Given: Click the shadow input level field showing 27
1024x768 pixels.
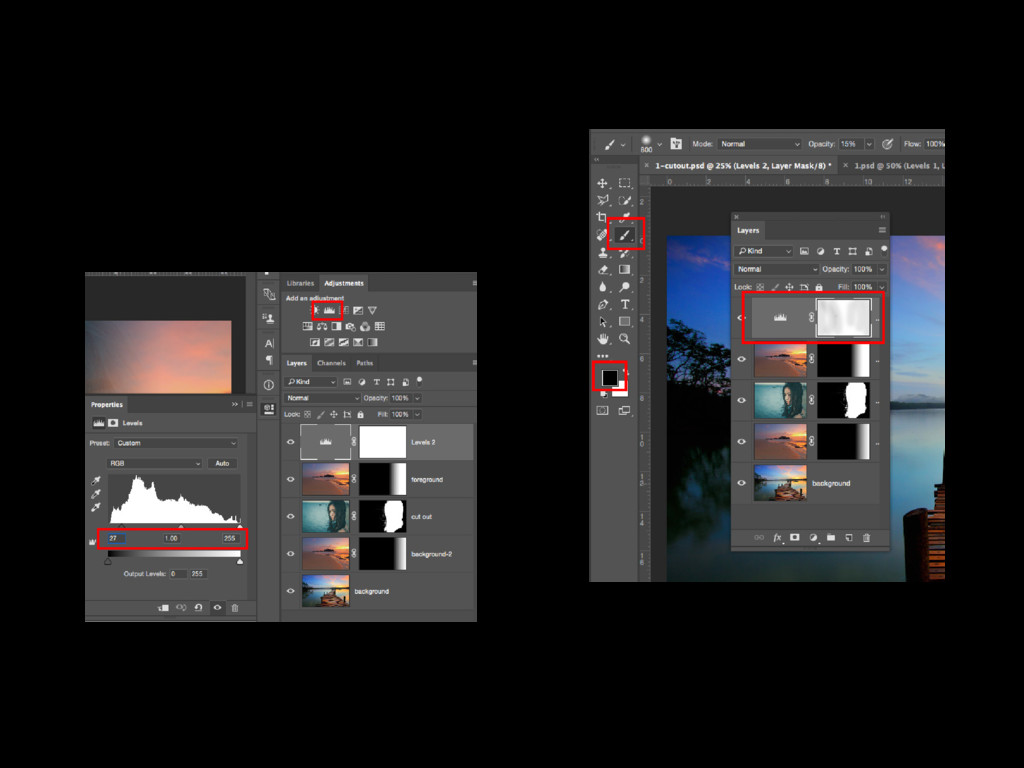Looking at the screenshot, I should click(116, 538).
